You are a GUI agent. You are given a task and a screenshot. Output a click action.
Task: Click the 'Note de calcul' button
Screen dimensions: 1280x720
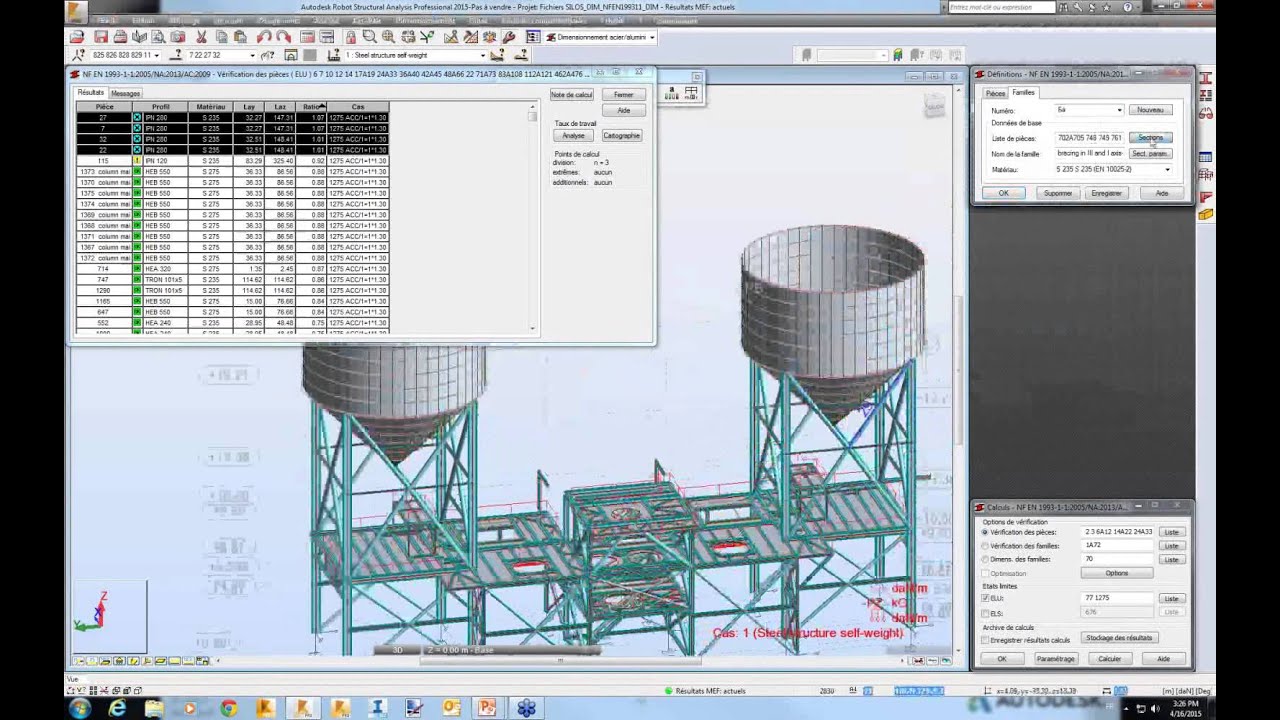[571, 95]
